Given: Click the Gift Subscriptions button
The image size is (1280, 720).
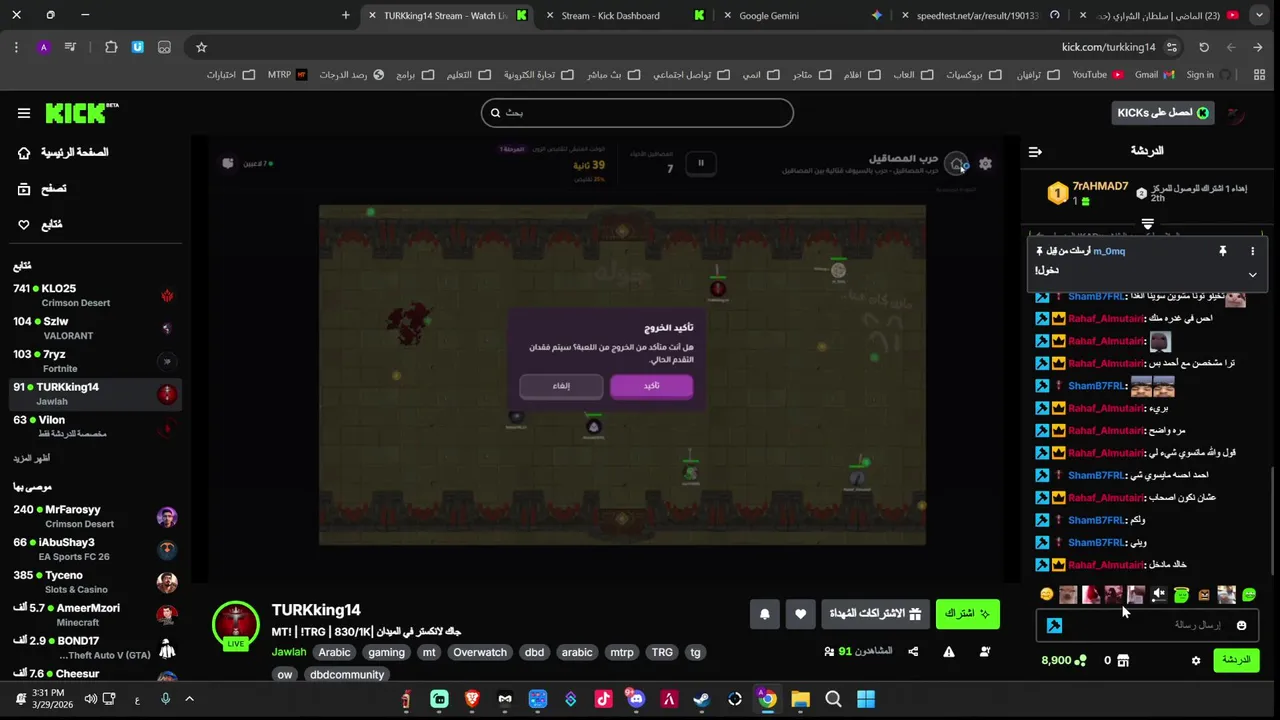Looking at the screenshot, I should 875,614.
